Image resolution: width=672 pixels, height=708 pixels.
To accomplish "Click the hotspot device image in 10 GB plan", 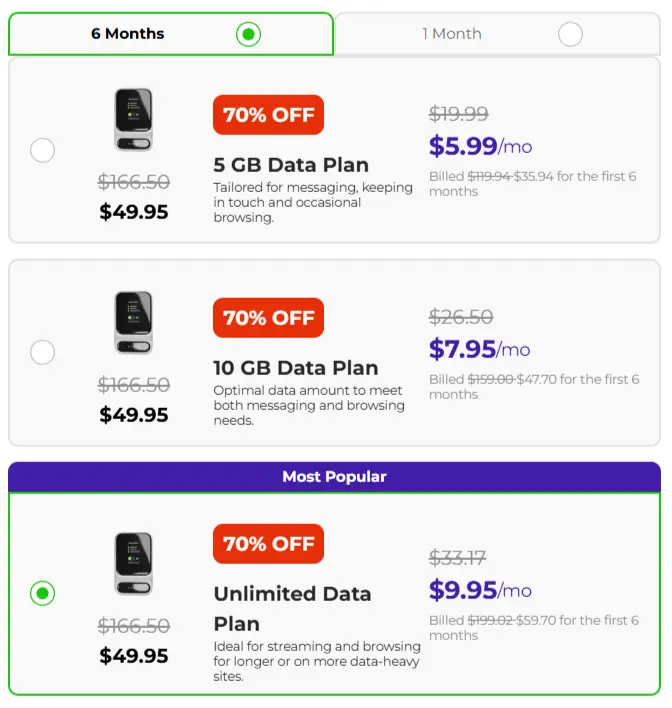I will coord(133,322).
